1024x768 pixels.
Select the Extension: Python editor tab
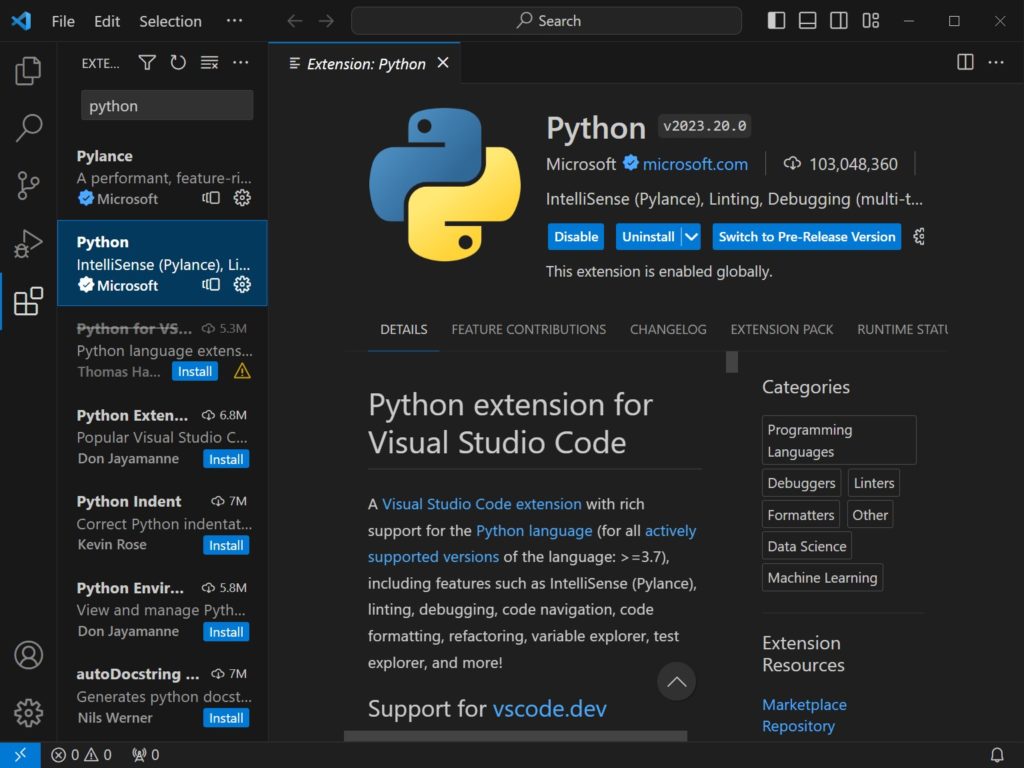[x=364, y=63]
